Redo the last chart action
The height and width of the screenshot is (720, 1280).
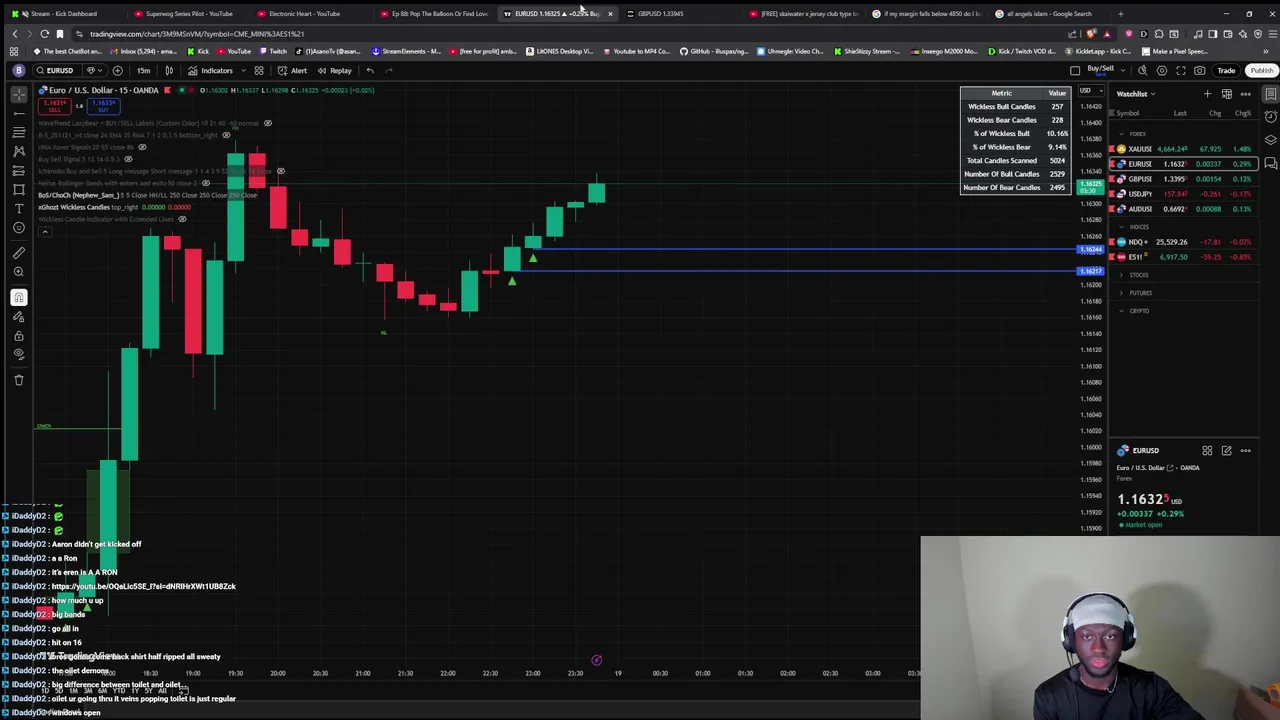coord(390,70)
